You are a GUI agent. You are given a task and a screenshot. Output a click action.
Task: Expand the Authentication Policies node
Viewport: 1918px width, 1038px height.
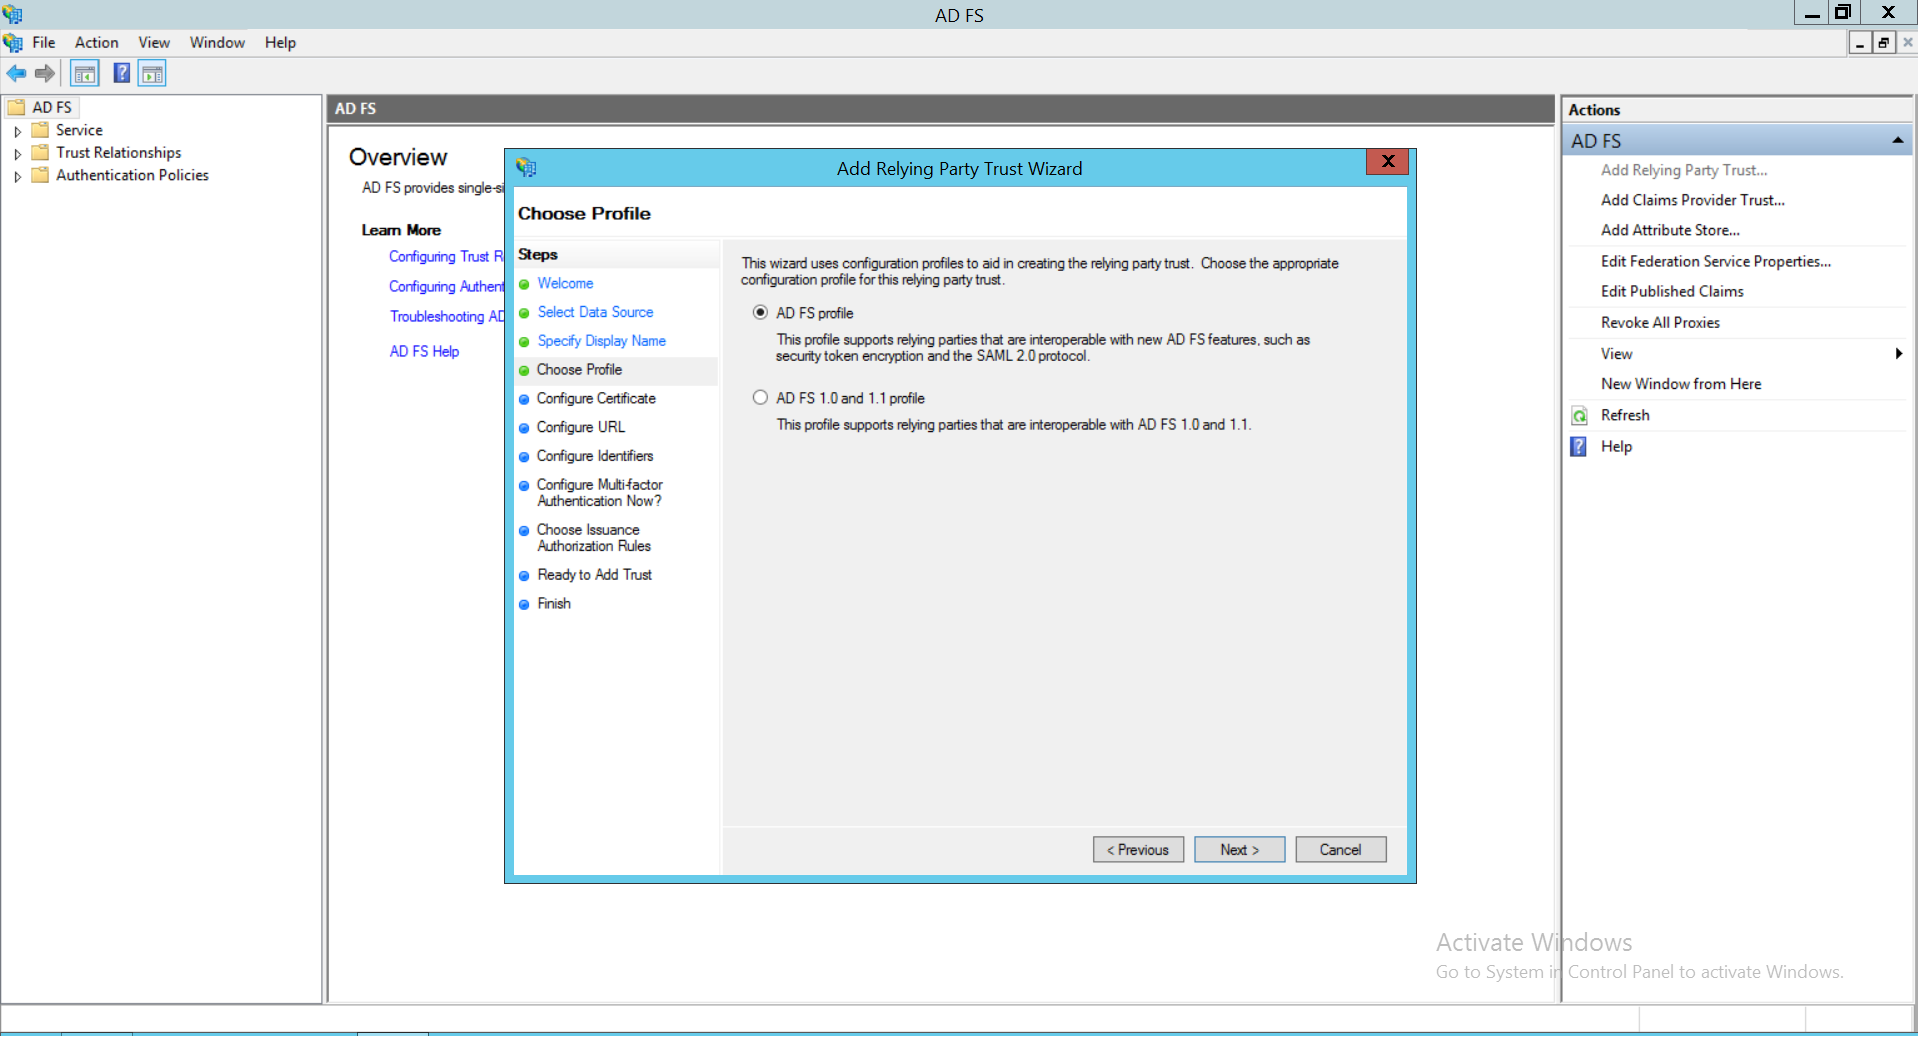tap(17, 176)
